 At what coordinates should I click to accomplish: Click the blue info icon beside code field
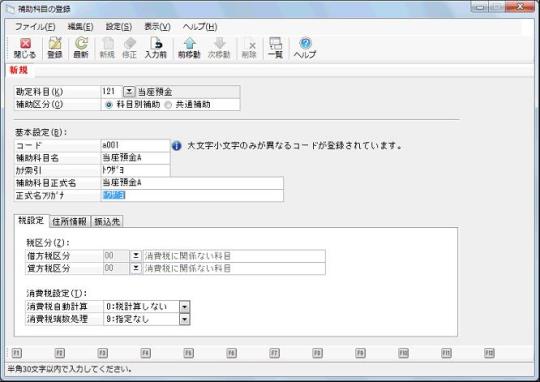click(177, 146)
